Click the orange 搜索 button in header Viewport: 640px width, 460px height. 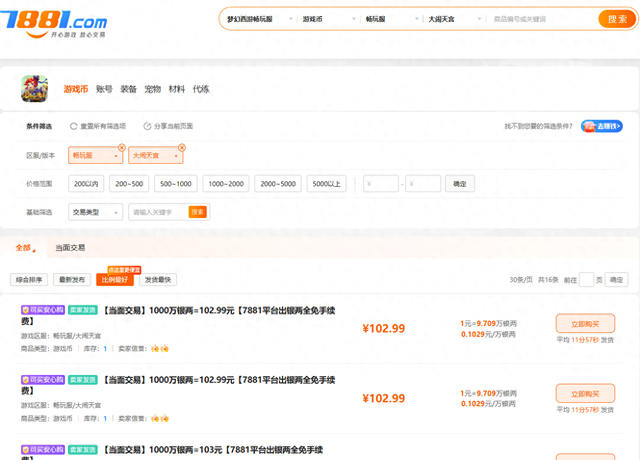[613, 19]
